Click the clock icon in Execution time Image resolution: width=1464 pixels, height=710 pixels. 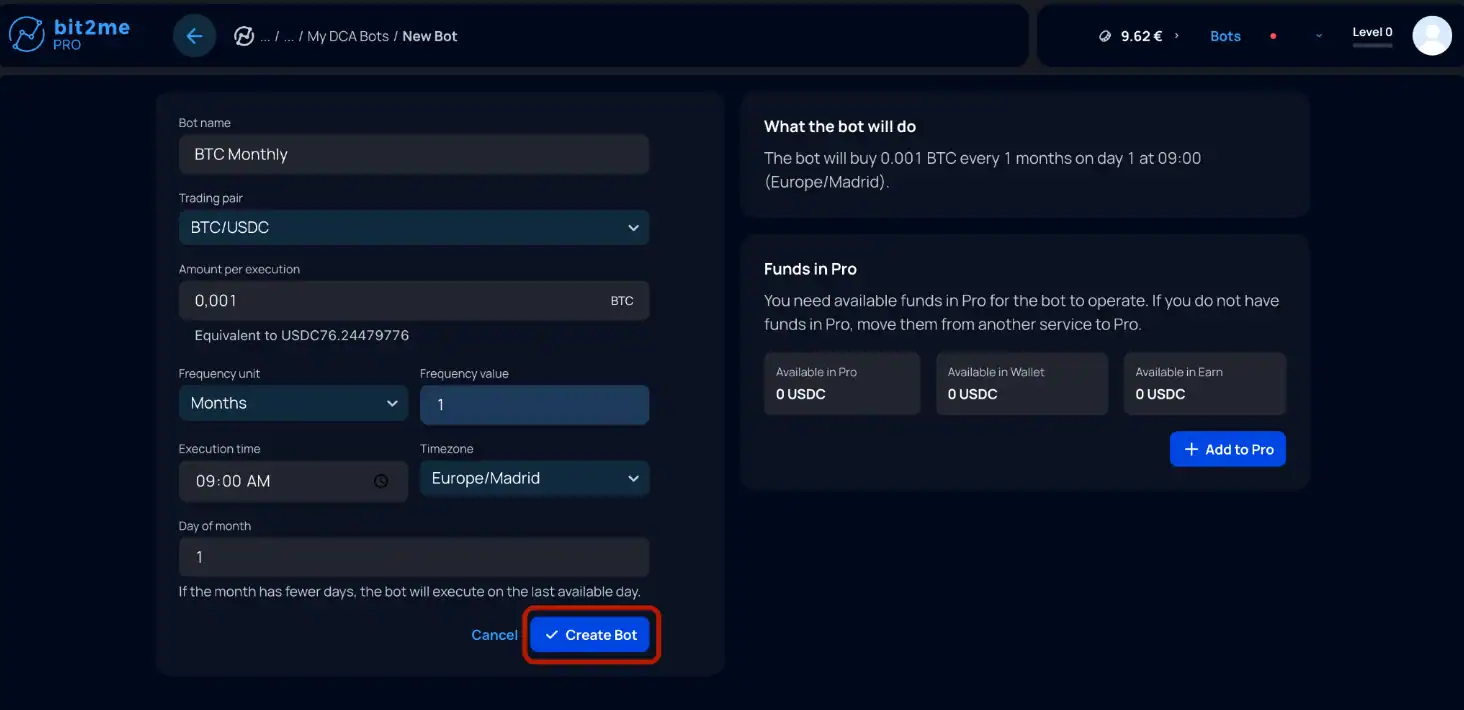pos(381,481)
